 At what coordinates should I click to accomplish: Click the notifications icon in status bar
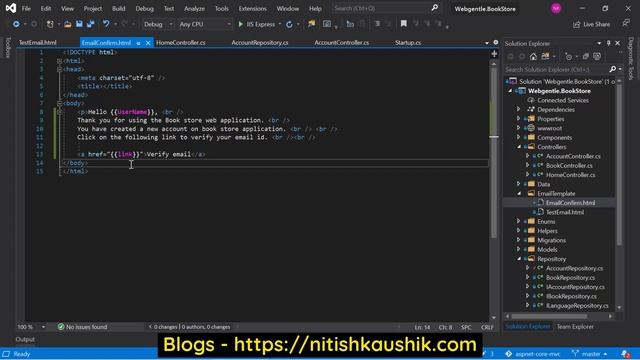(x=625, y=354)
